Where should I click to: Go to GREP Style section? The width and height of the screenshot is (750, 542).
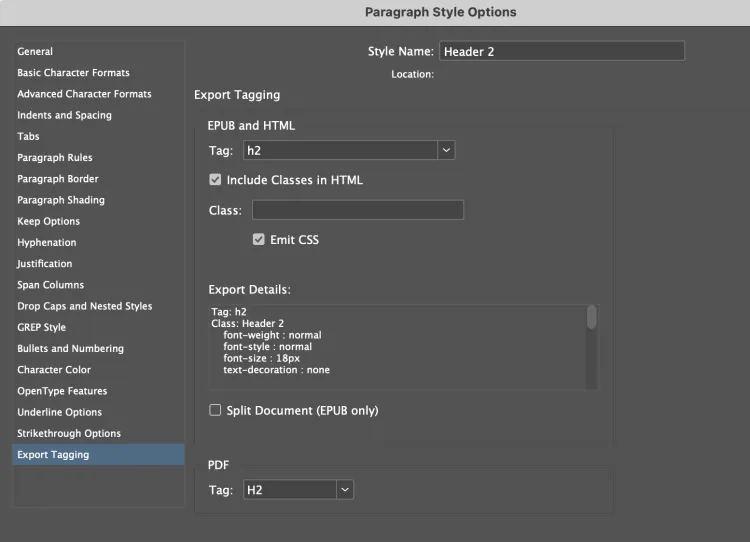pyautogui.click(x=41, y=327)
